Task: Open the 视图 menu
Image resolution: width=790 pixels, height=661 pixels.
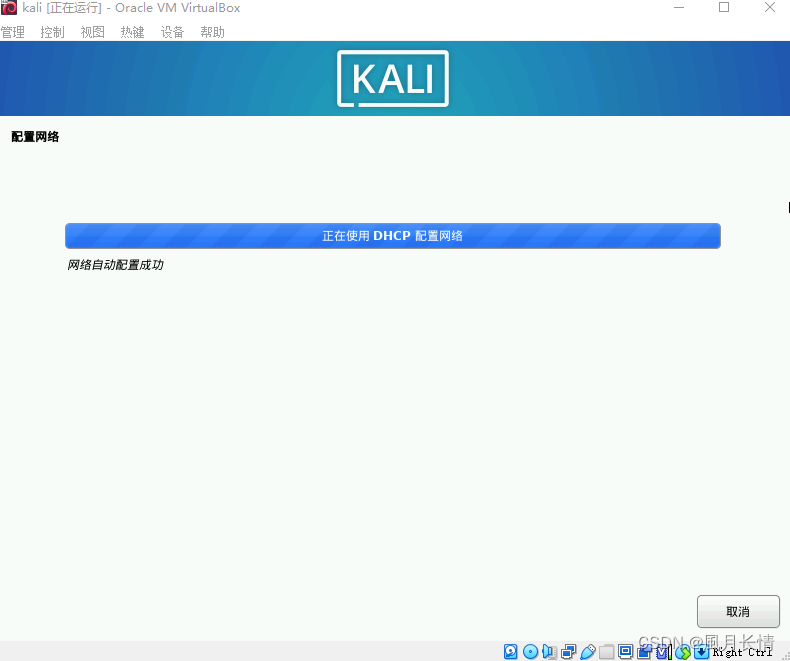Action: click(x=93, y=32)
